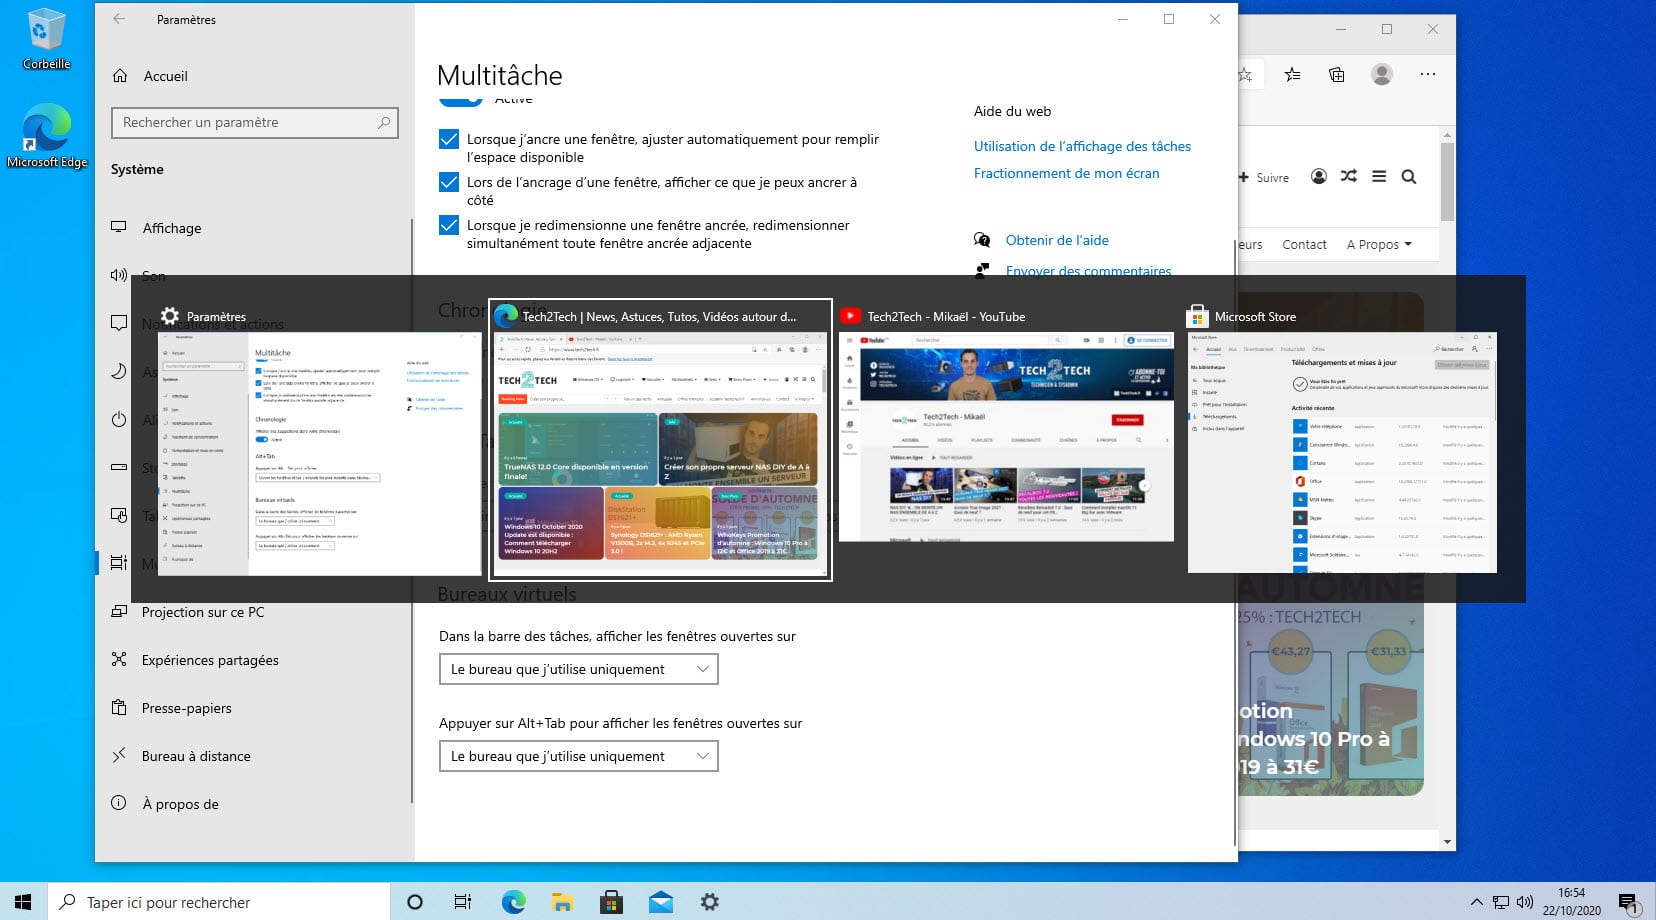Click the Rechercher un paramètre search field
This screenshot has height=920, width=1656.
pos(254,122)
